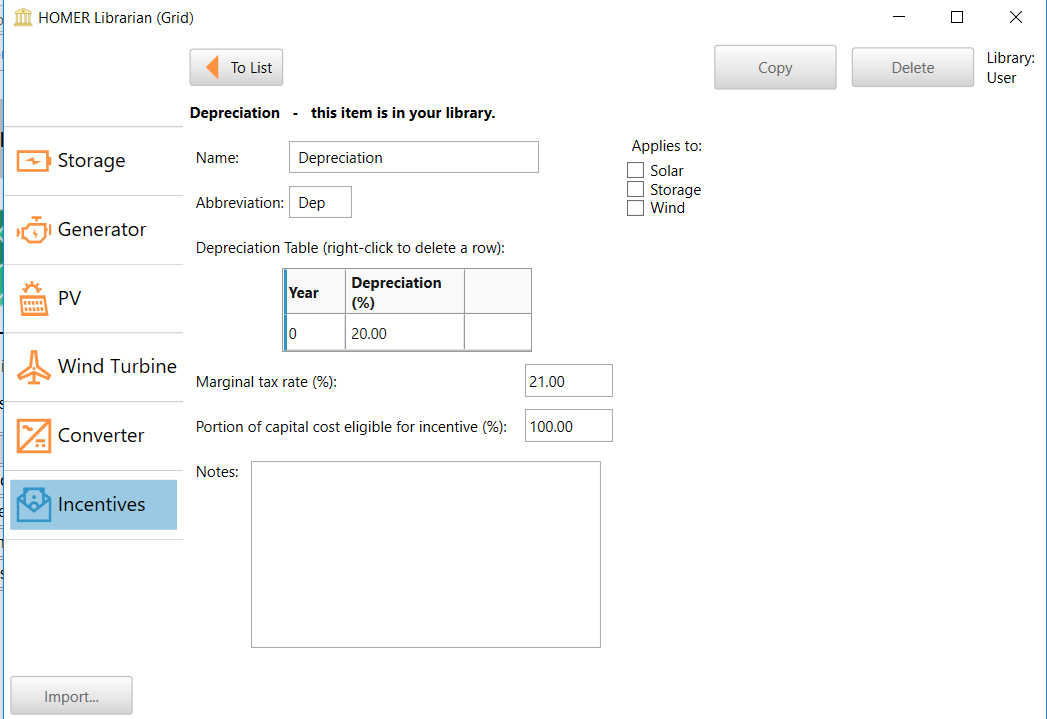Select the Abbreviation field showing Dep
The image size is (1047, 719).
coord(320,202)
